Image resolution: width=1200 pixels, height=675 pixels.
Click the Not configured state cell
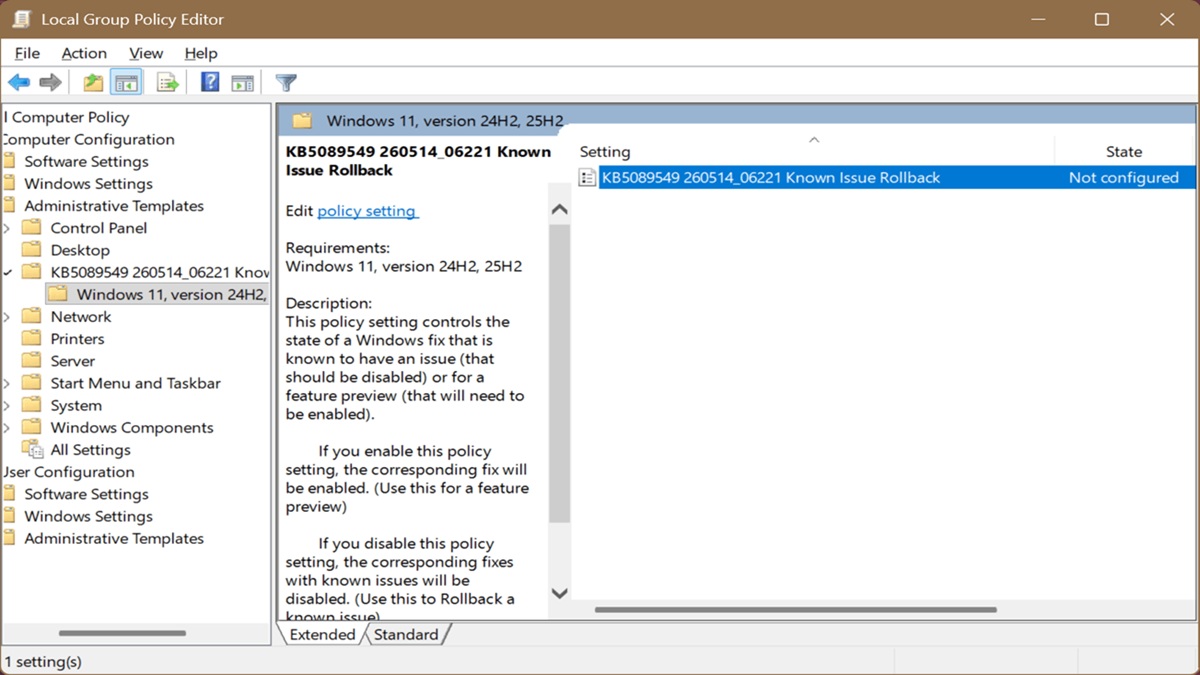[1124, 178]
